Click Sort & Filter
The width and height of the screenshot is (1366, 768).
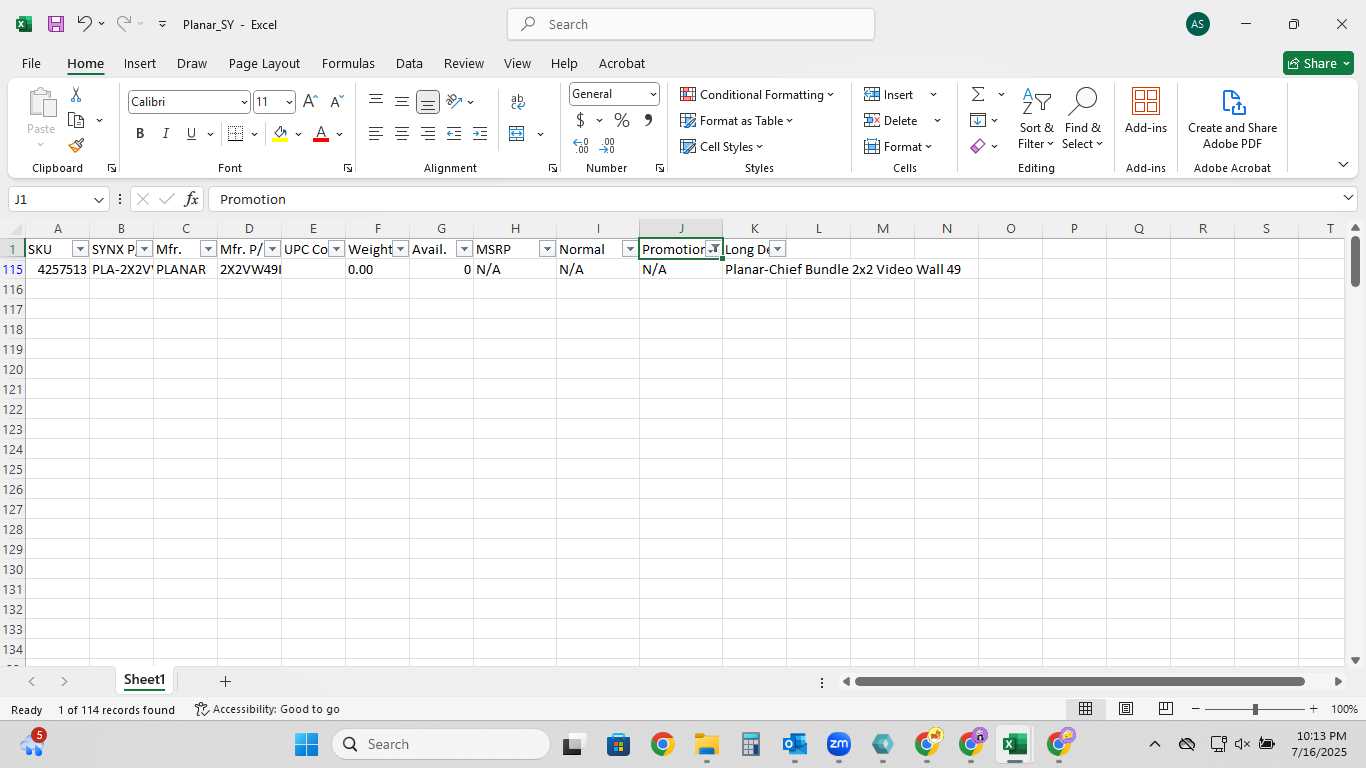pos(1036,119)
